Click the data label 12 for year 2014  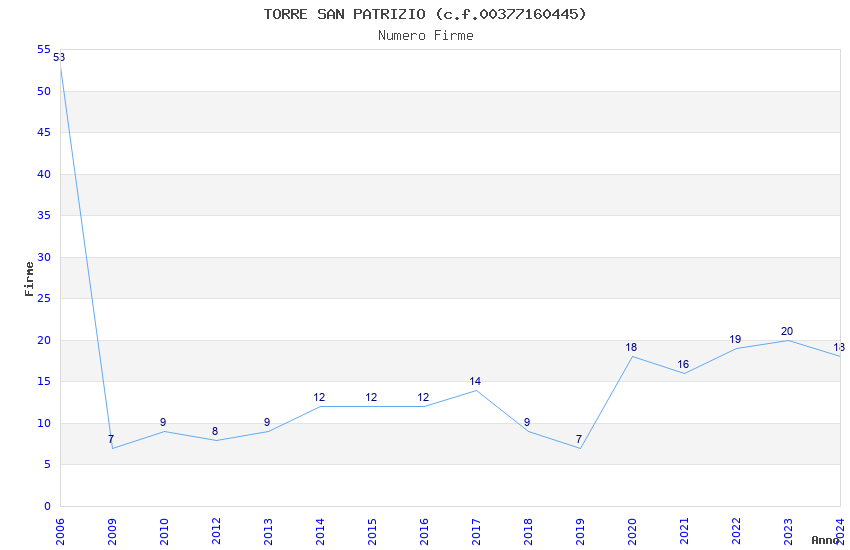point(319,398)
